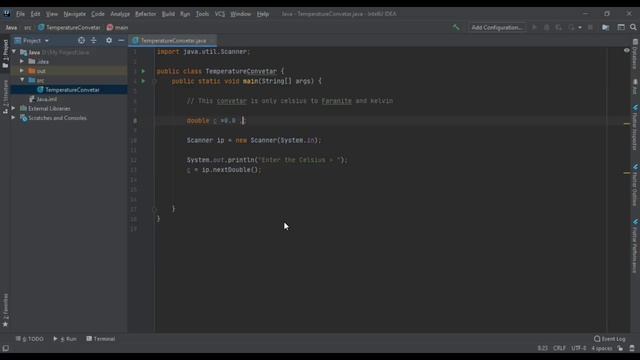Click the Run arrow in the top toolbar
The height and width of the screenshot is (360, 640).
(534, 27)
